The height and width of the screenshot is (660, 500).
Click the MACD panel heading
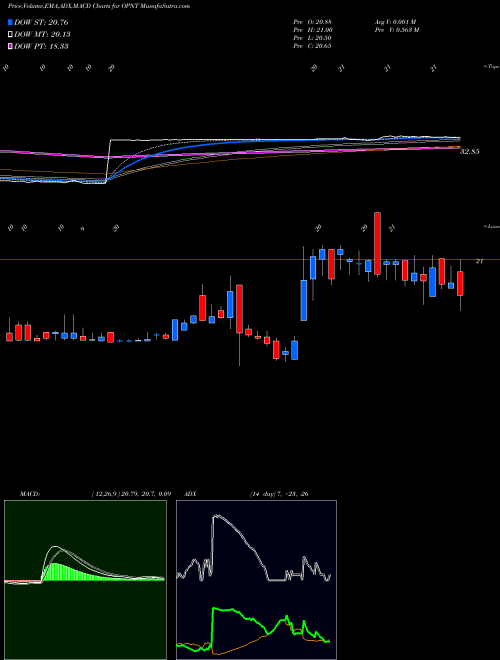(x=30, y=494)
